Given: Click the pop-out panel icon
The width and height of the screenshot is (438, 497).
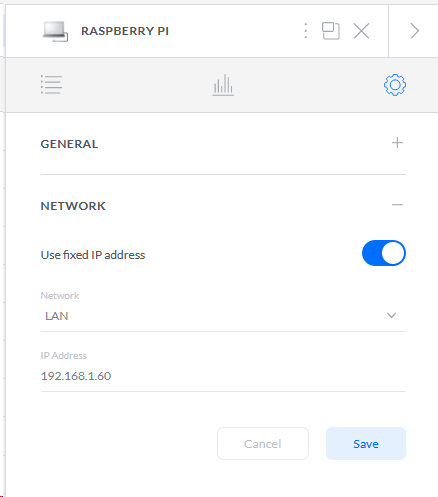Looking at the screenshot, I should 331,31.
